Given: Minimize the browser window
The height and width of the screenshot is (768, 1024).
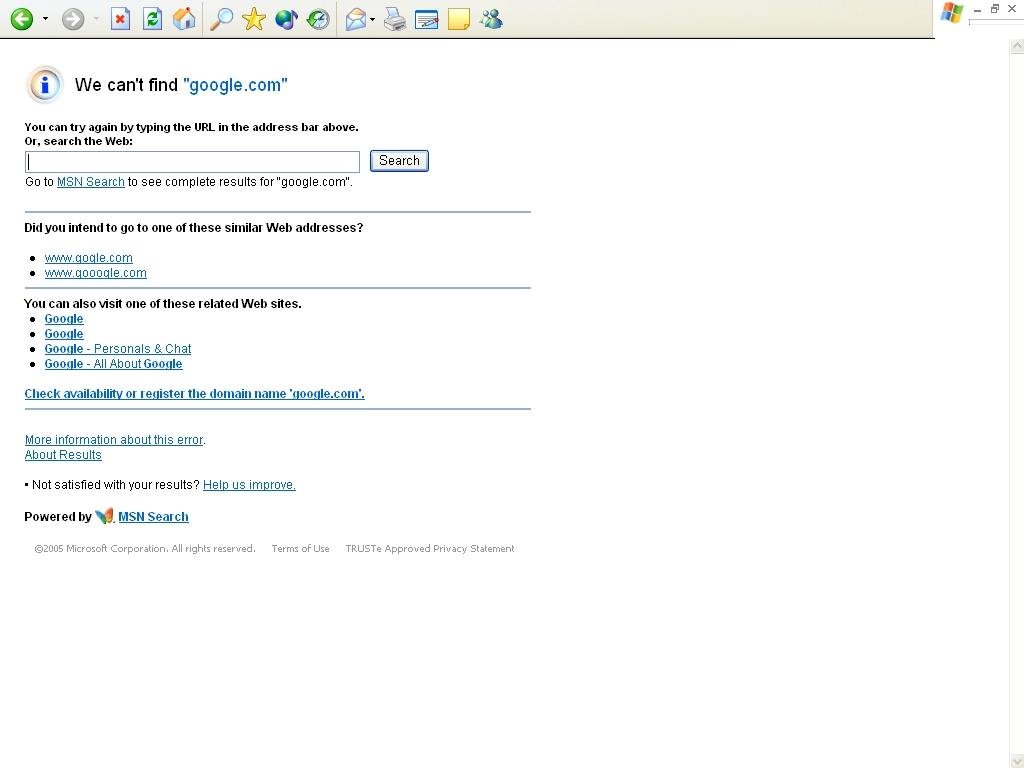Looking at the screenshot, I should (x=978, y=9).
